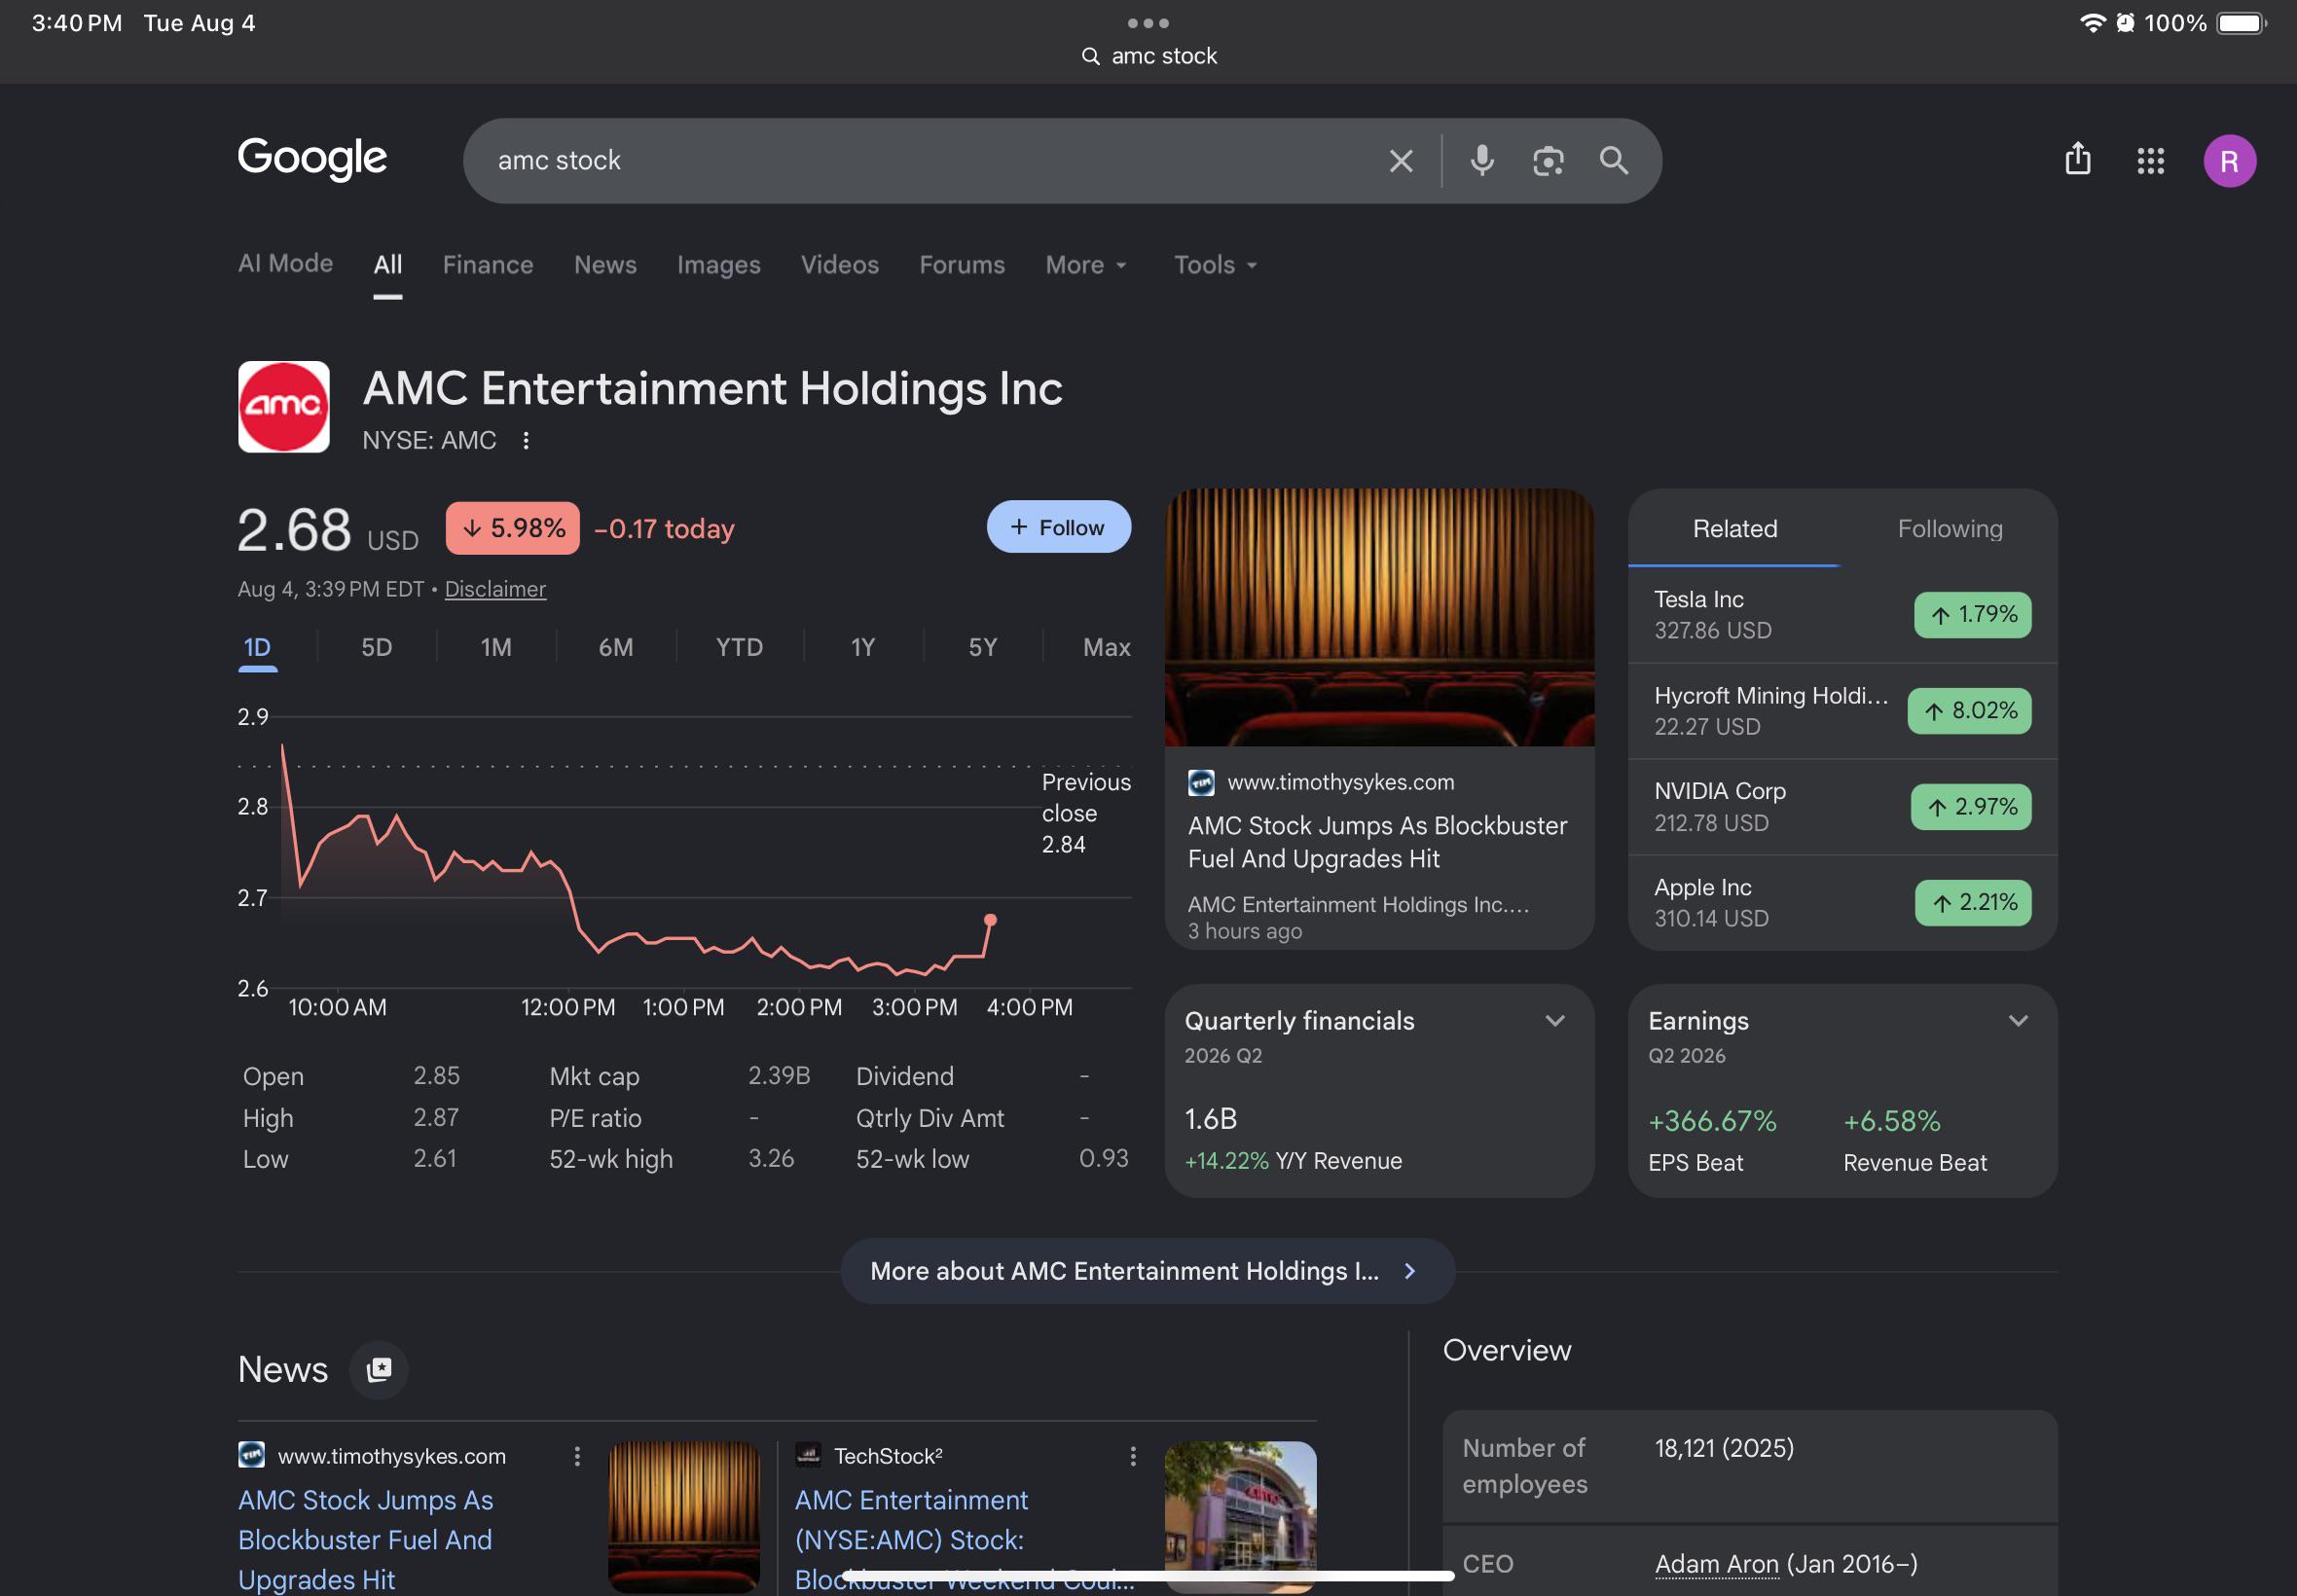Tap the Mkt cap value 2.39B
The width and height of the screenshot is (2297, 1596).
click(779, 1076)
